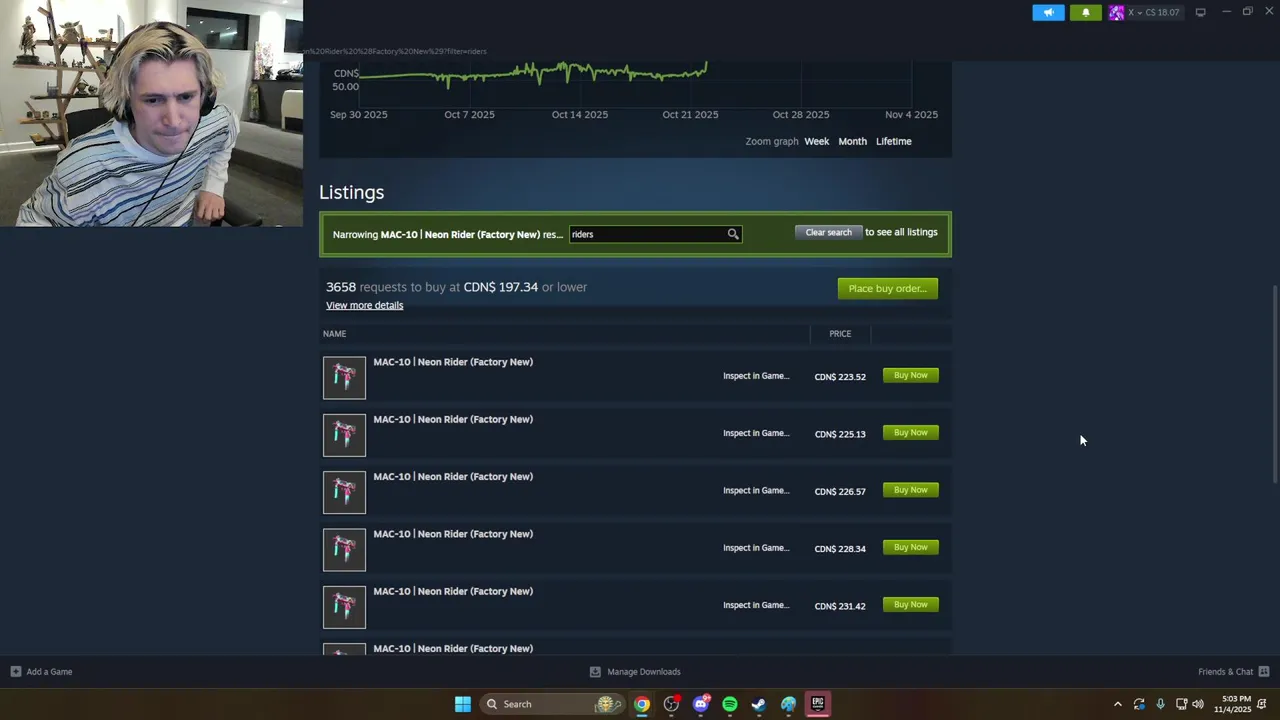Open the network tray icon
This screenshot has width=1280, height=720.
(1181, 704)
